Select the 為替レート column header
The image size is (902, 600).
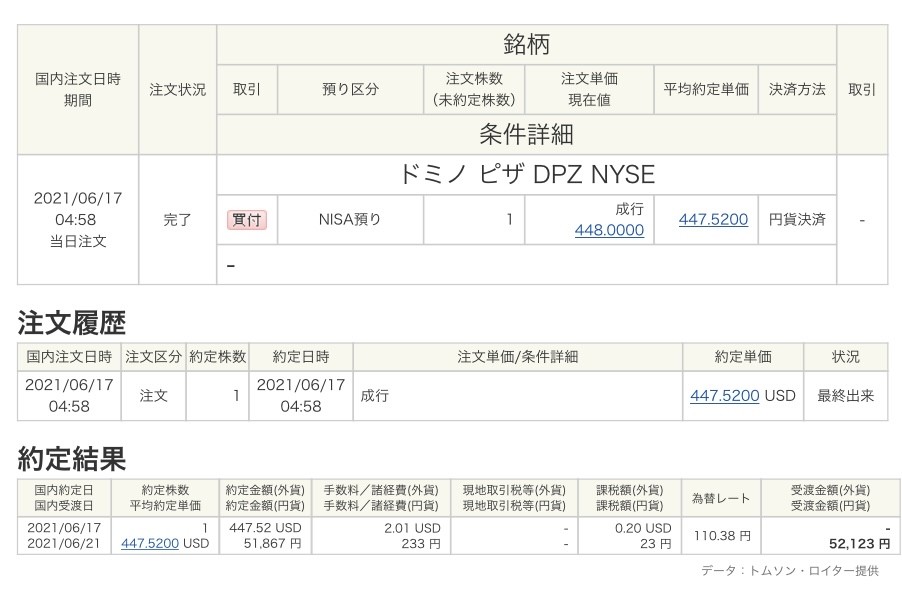coord(721,498)
